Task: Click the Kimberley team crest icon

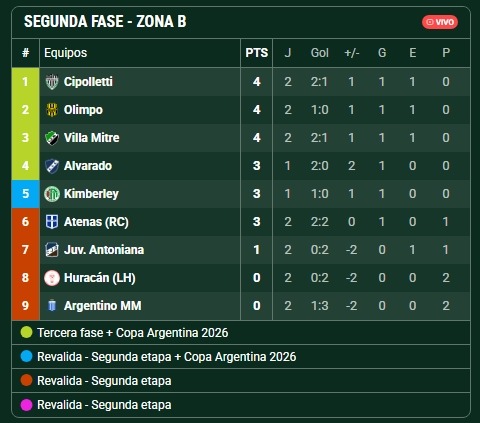Action: coord(52,194)
